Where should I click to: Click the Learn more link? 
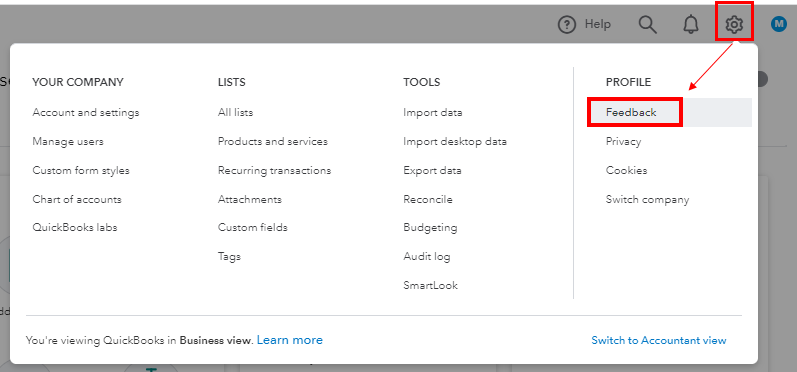(290, 340)
